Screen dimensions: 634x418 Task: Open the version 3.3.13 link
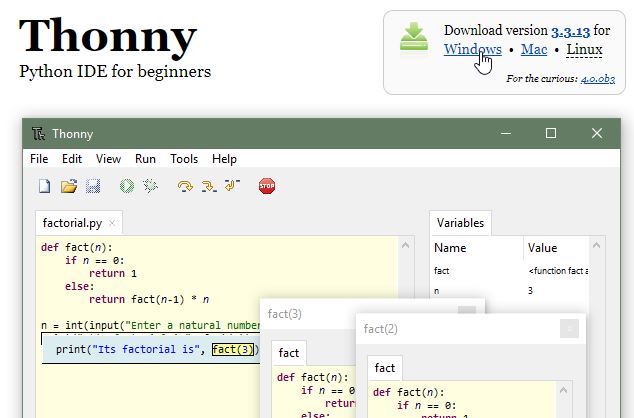click(570, 31)
